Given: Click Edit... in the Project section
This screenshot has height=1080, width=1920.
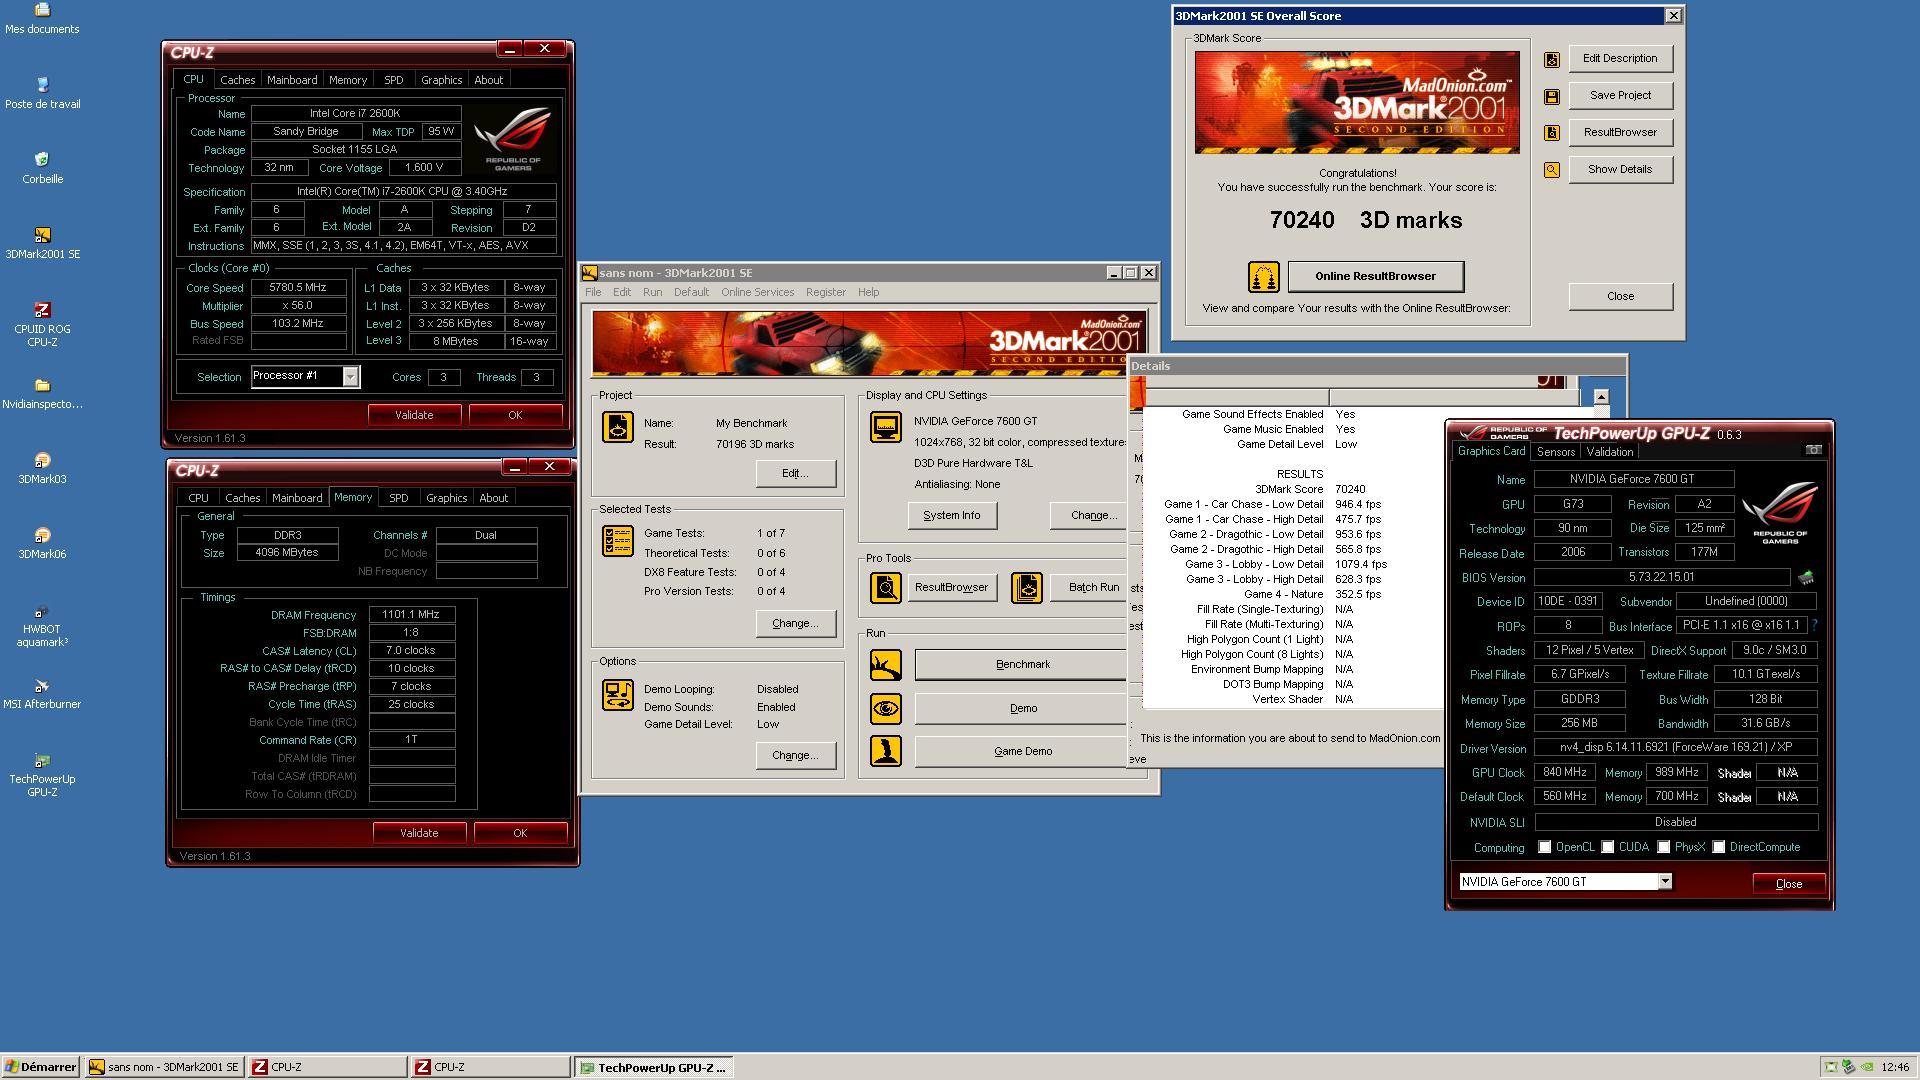Looking at the screenshot, I should tap(795, 474).
